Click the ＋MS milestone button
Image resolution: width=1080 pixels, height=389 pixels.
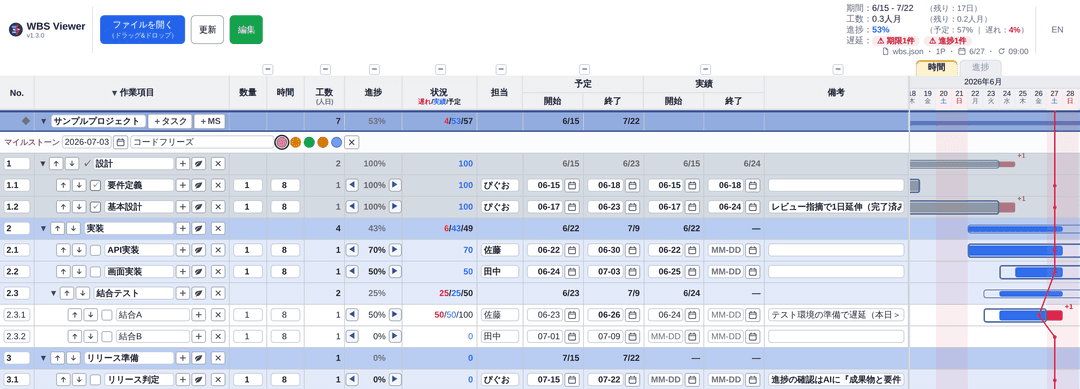210,121
